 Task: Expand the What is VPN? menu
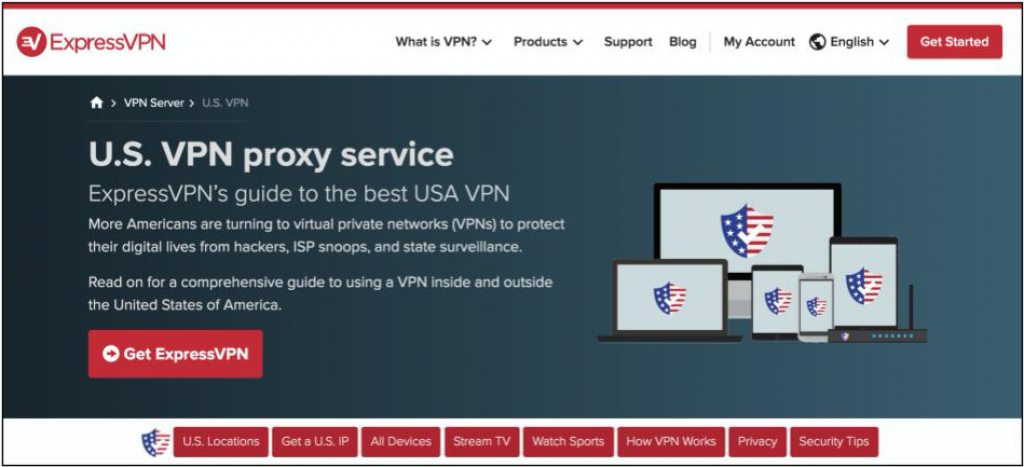click(x=443, y=42)
